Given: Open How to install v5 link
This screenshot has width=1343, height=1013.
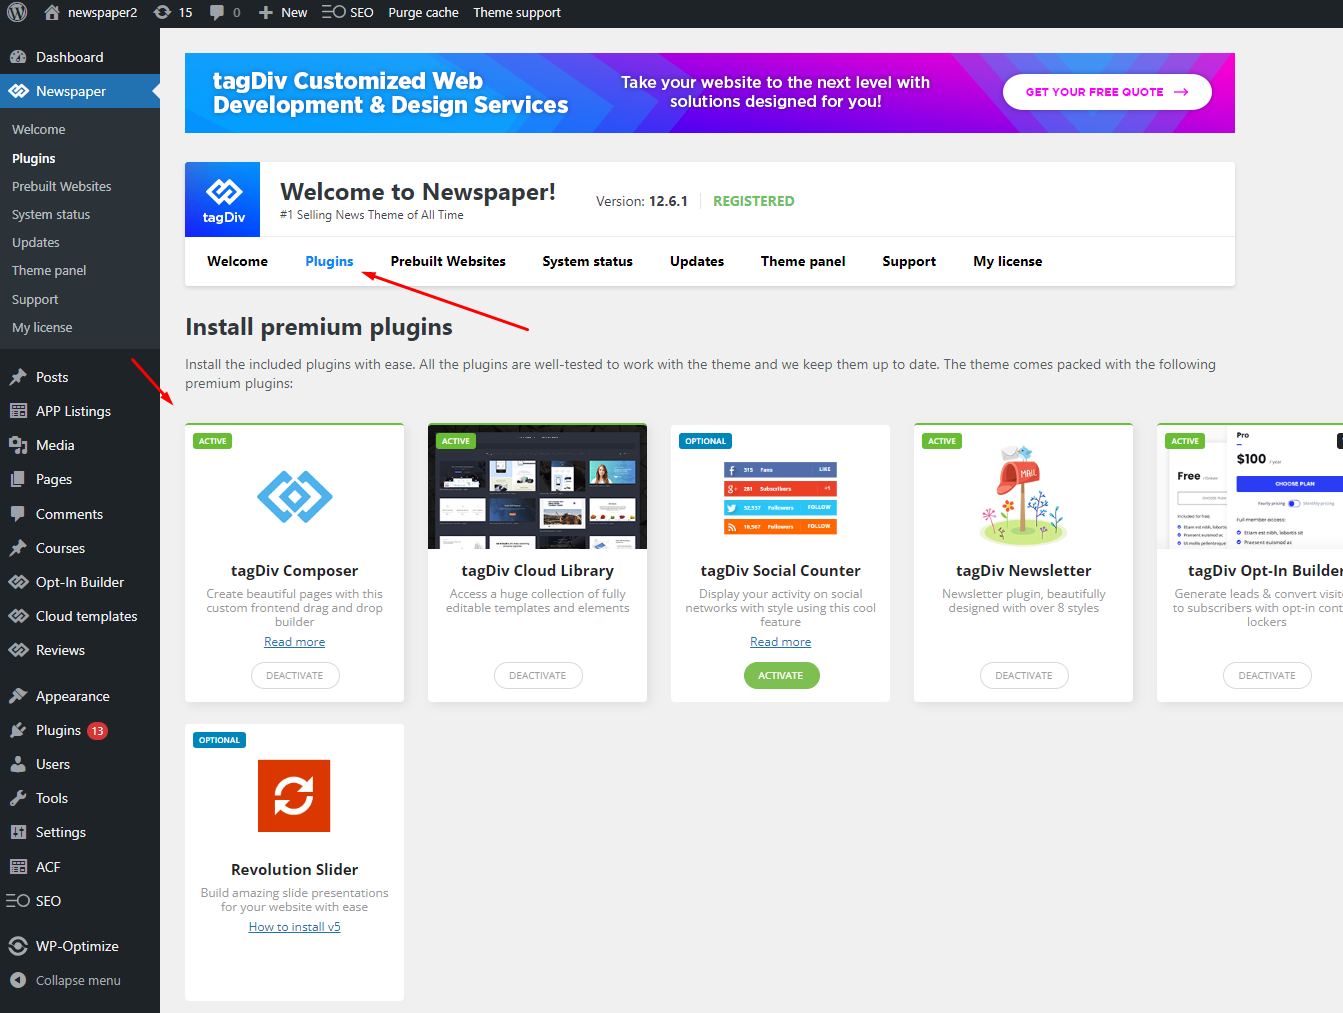Looking at the screenshot, I should [x=295, y=927].
